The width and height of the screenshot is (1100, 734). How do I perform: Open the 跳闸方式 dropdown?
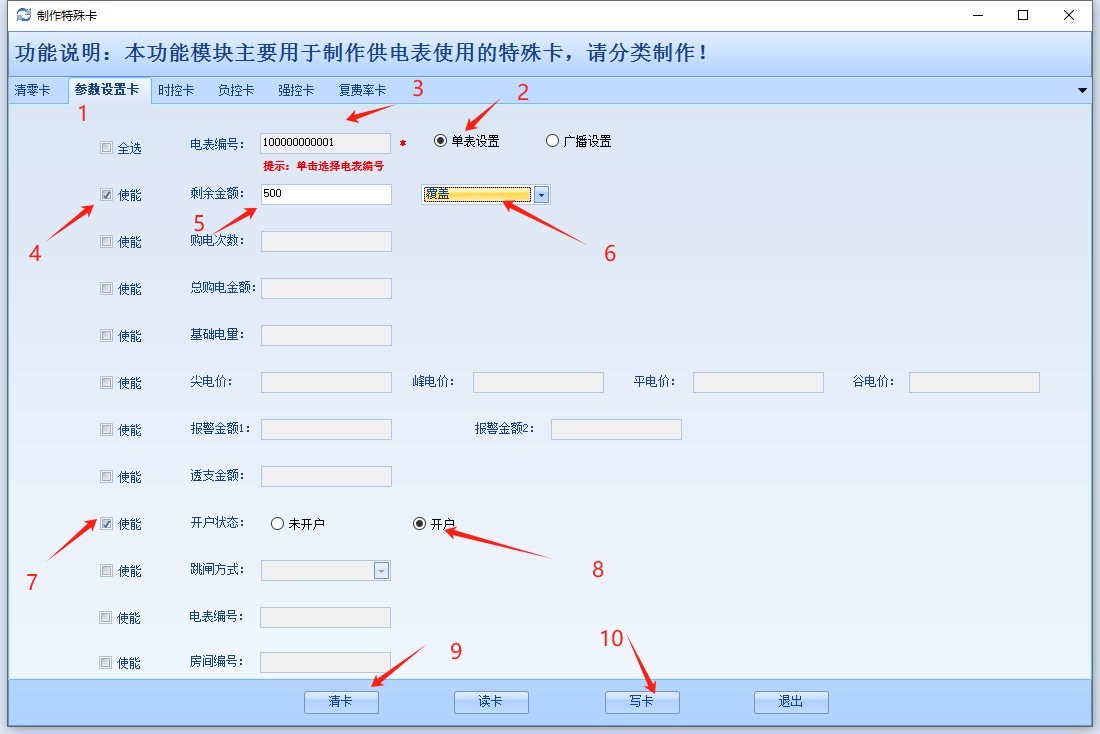click(381, 571)
